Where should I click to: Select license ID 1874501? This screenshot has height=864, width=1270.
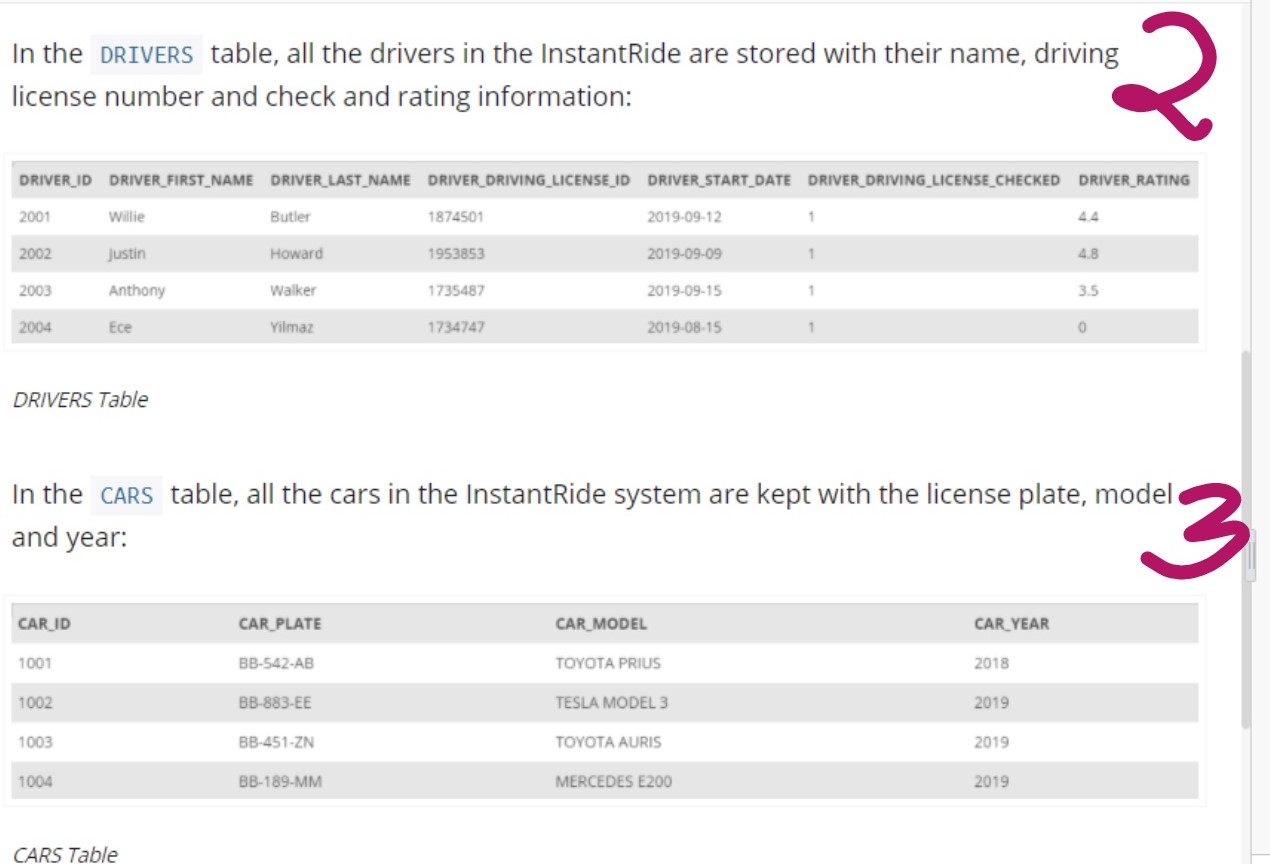point(456,217)
